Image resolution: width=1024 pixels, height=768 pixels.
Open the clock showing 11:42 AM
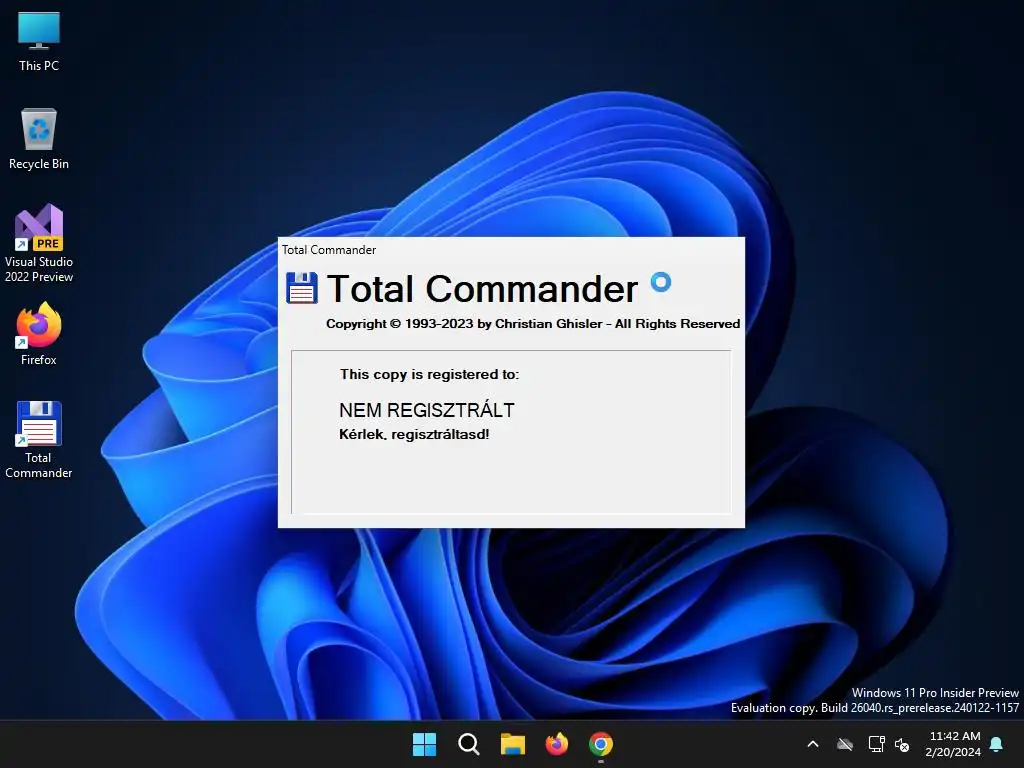[953, 744]
